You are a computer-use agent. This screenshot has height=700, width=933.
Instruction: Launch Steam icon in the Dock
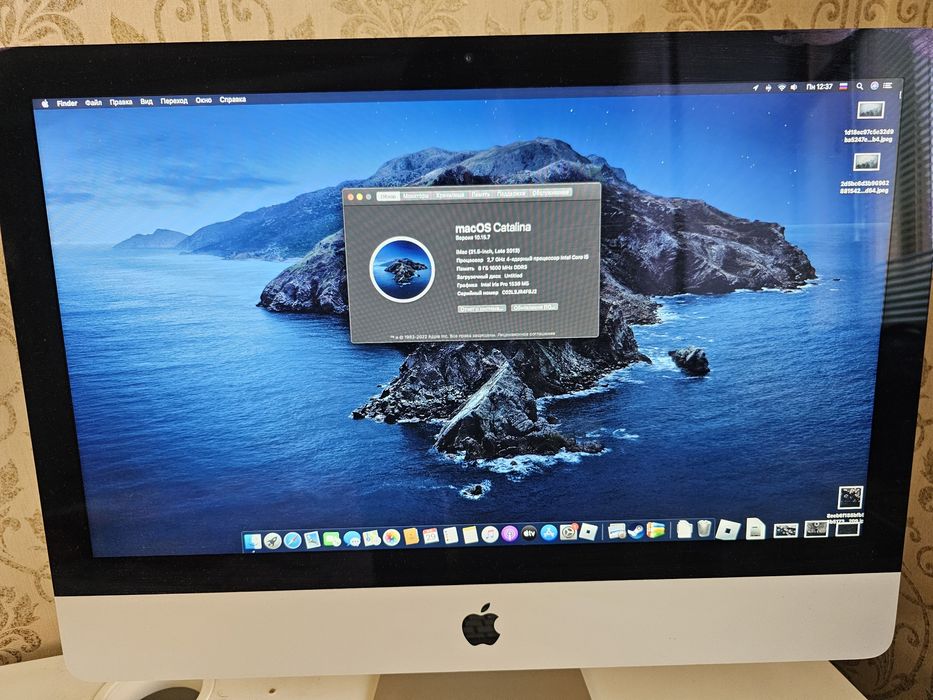[636, 531]
